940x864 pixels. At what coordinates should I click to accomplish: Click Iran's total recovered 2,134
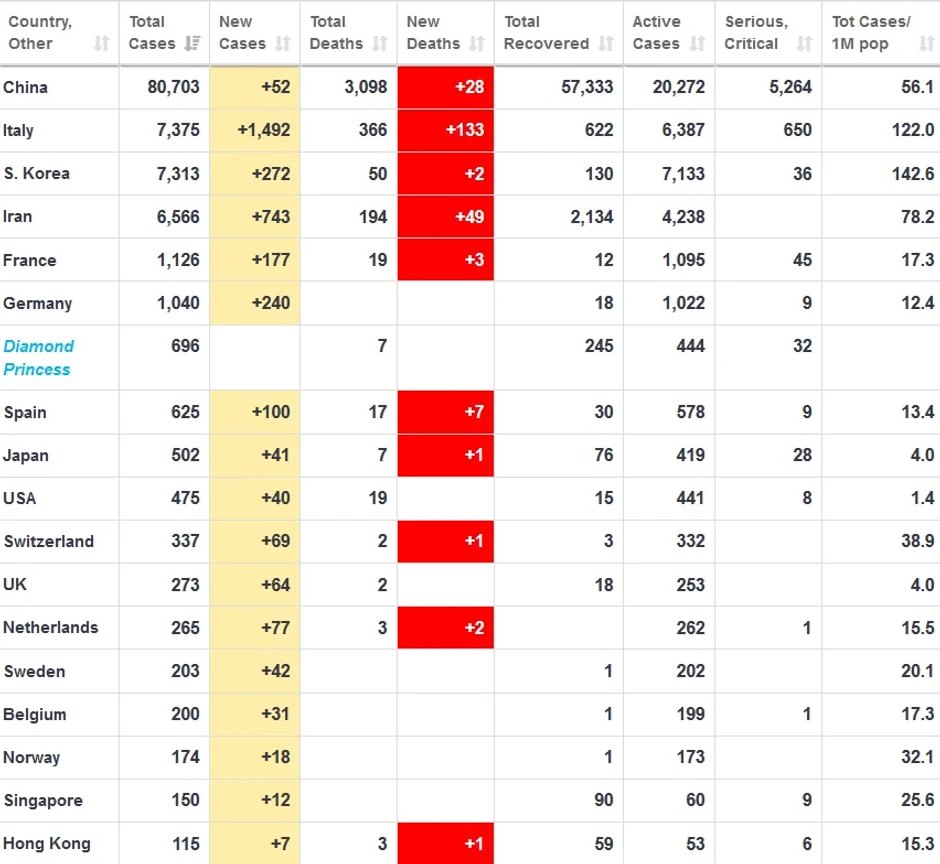[x=592, y=216]
